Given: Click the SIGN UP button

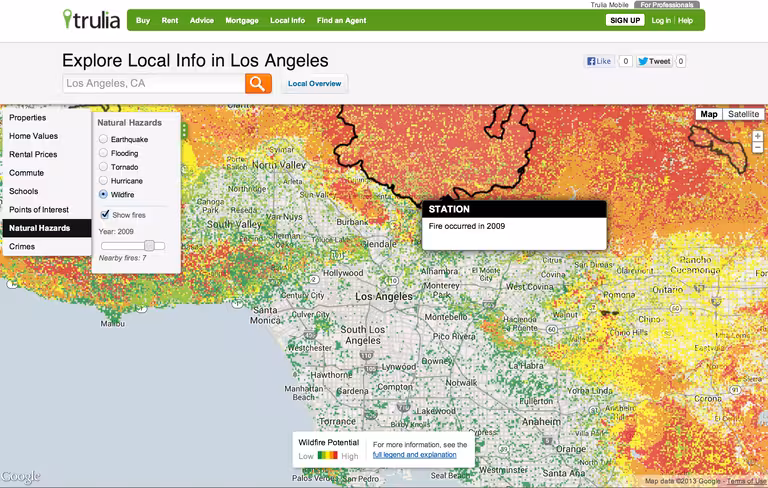Looking at the screenshot, I should 625,20.
